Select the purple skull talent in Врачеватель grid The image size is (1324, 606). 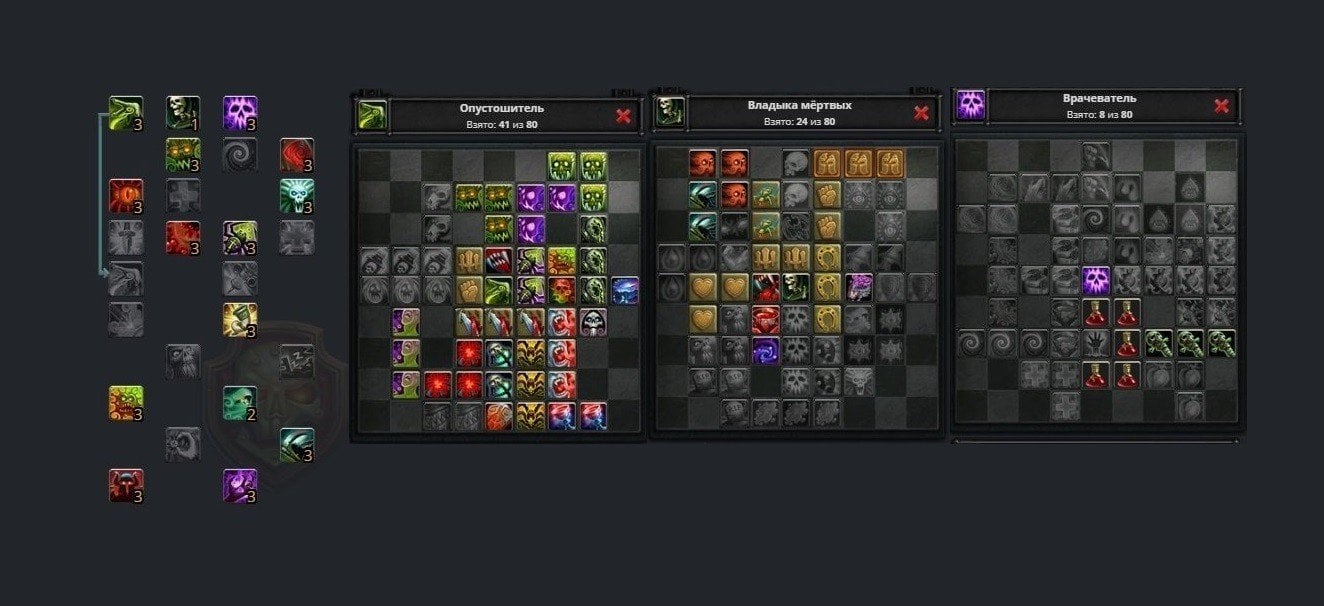coord(1097,280)
